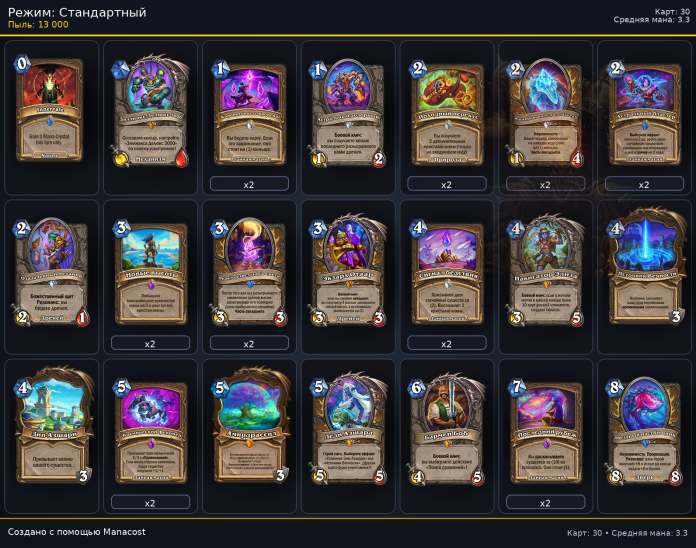
Task: Click the 7-mana crystal on Последний рубеж
Action: 516,387
